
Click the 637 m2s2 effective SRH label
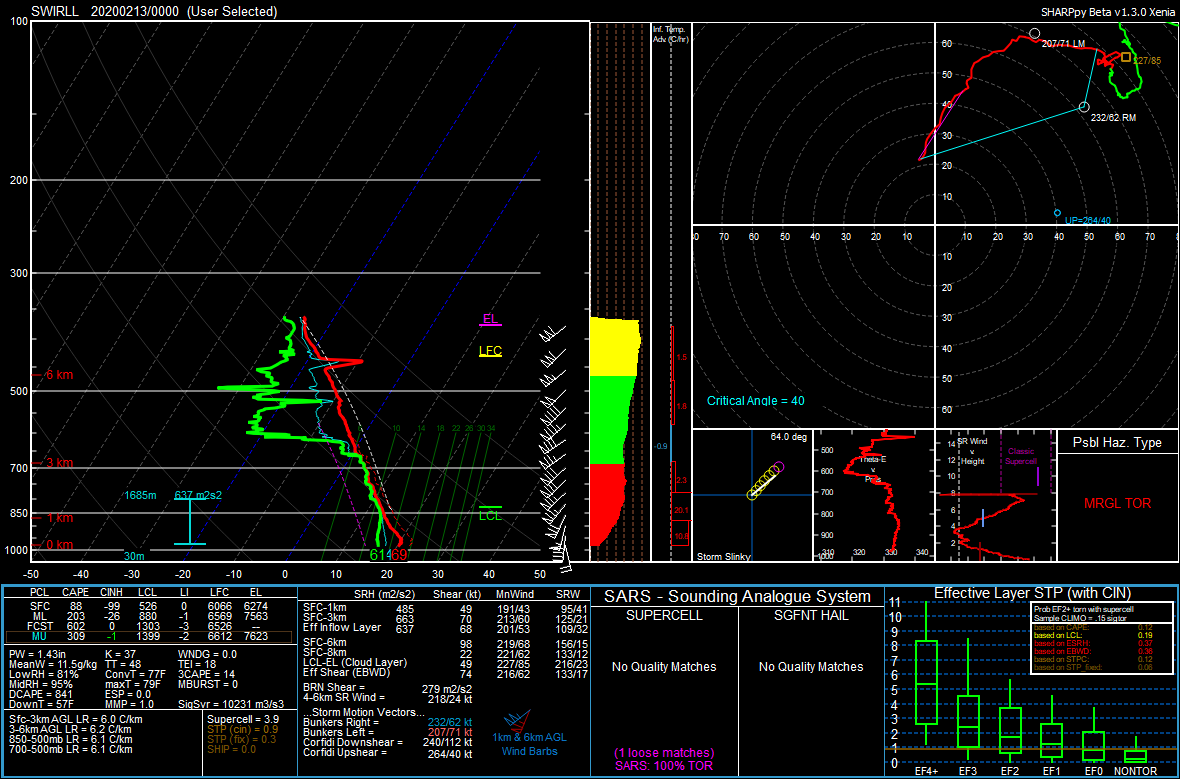click(x=198, y=495)
